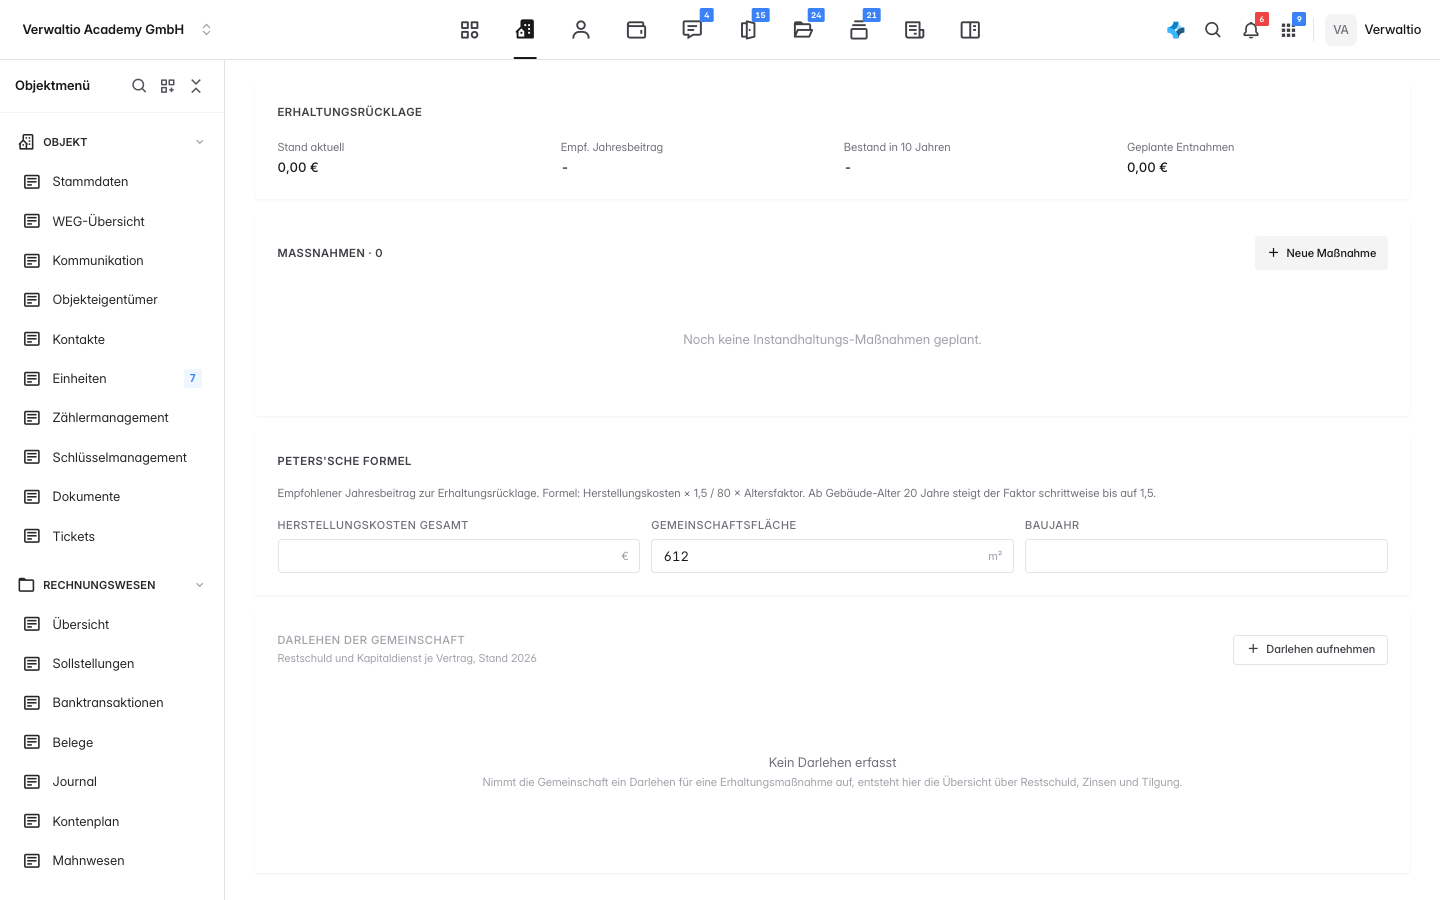Open Stammdaten in the sidebar

pyautogui.click(x=112, y=182)
